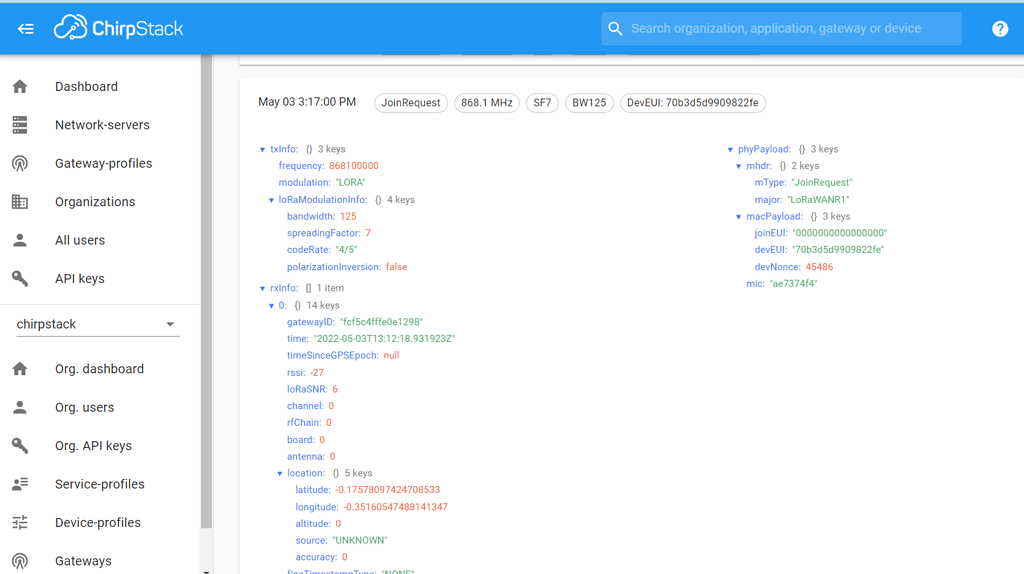Open the ChirpStack logo home link
This screenshot has width=1024, height=574.
click(x=118, y=28)
